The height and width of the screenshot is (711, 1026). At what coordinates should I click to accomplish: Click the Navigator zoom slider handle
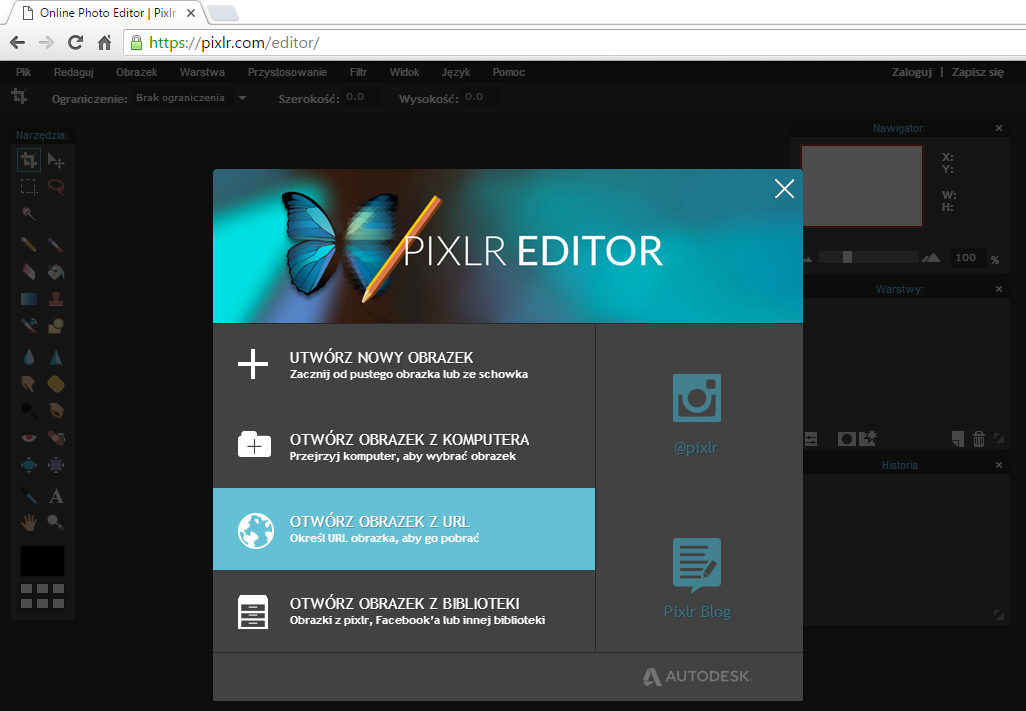click(847, 258)
